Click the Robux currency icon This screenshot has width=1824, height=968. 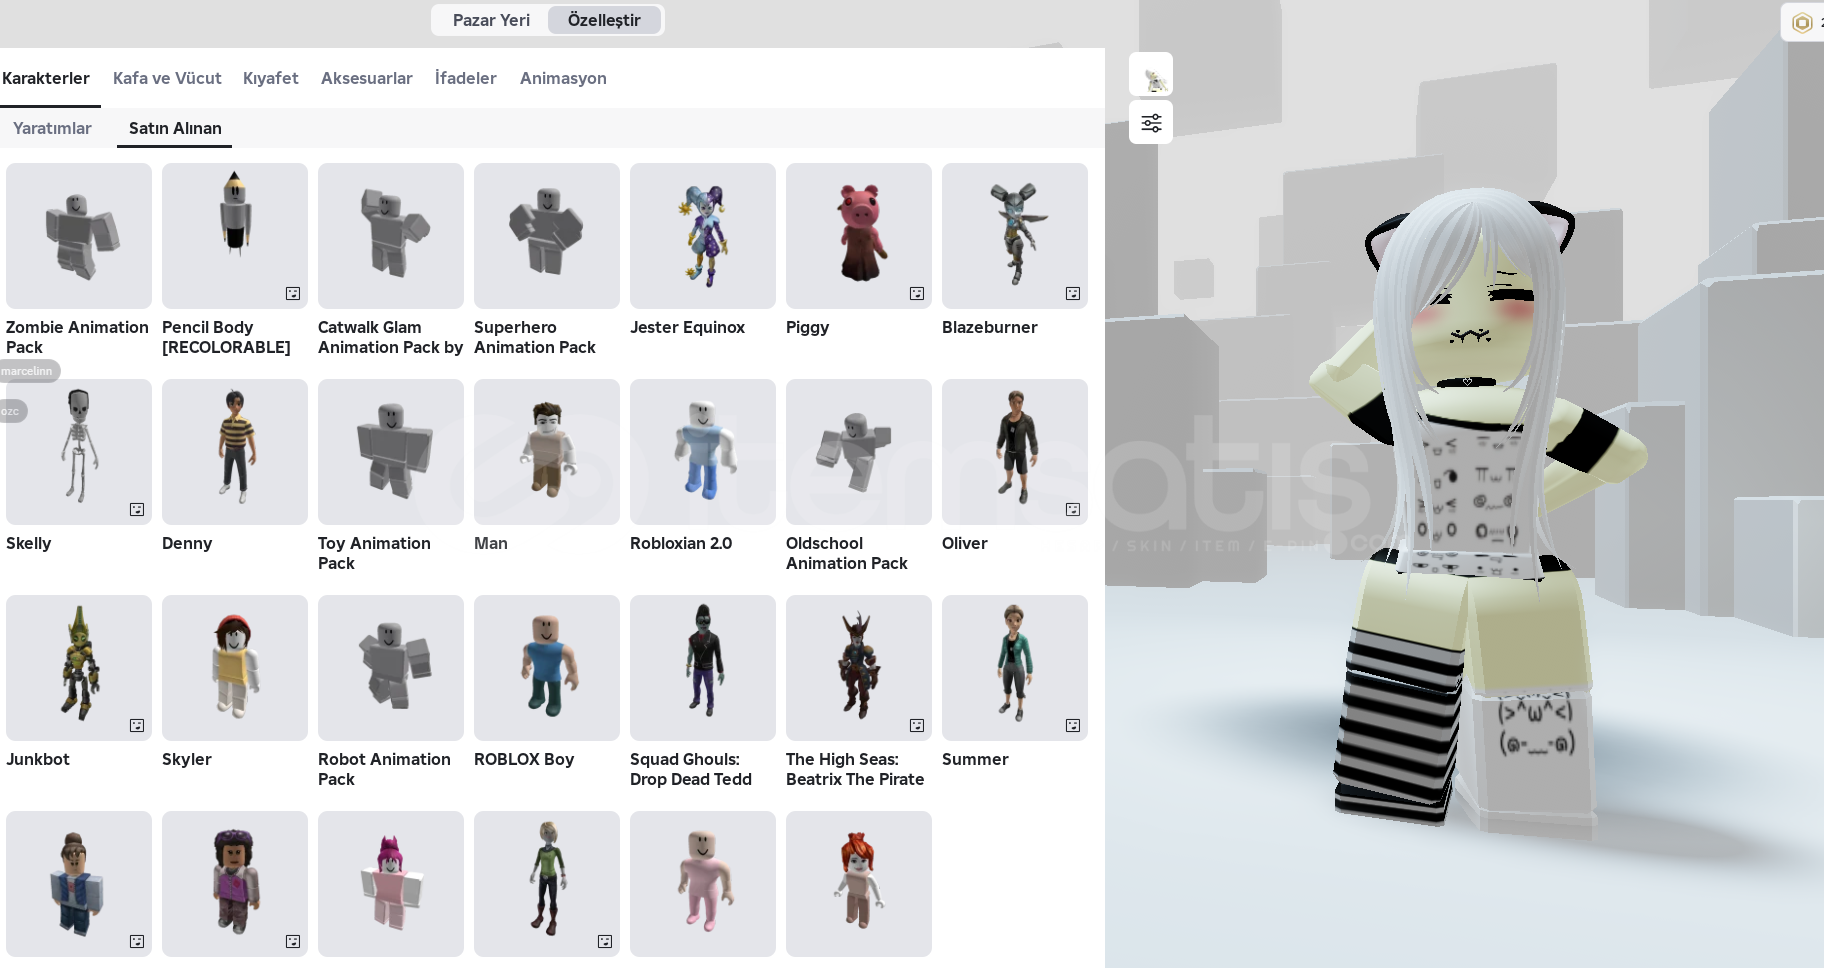[1802, 22]
